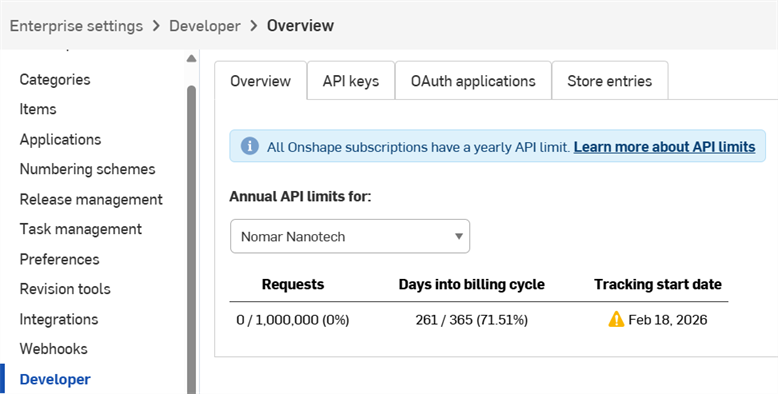Viewport: 778px width, 394px height.
Task: Click the sidebar scroll-up arrow
Action: click(x=191, y=59)
